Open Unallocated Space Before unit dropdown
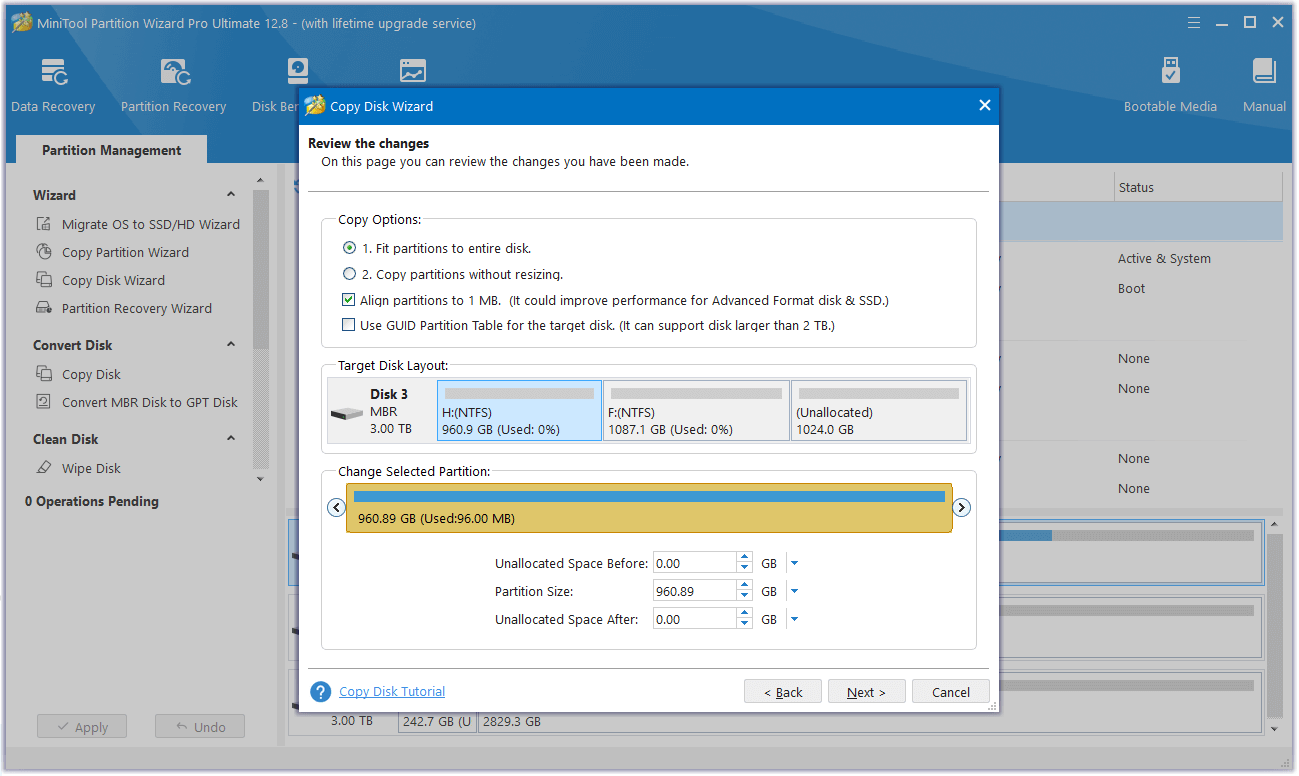Viewport: 1299px width, 776px height. click(794, 564)
